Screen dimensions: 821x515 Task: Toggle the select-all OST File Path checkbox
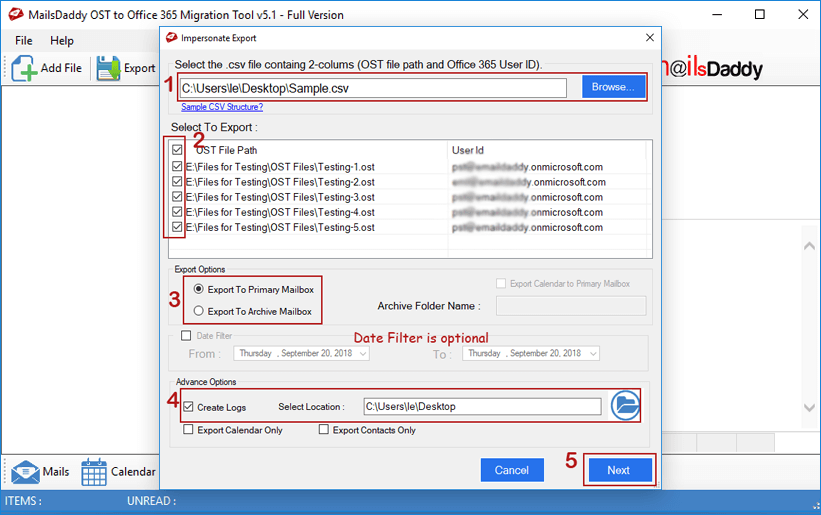point(177,150)
